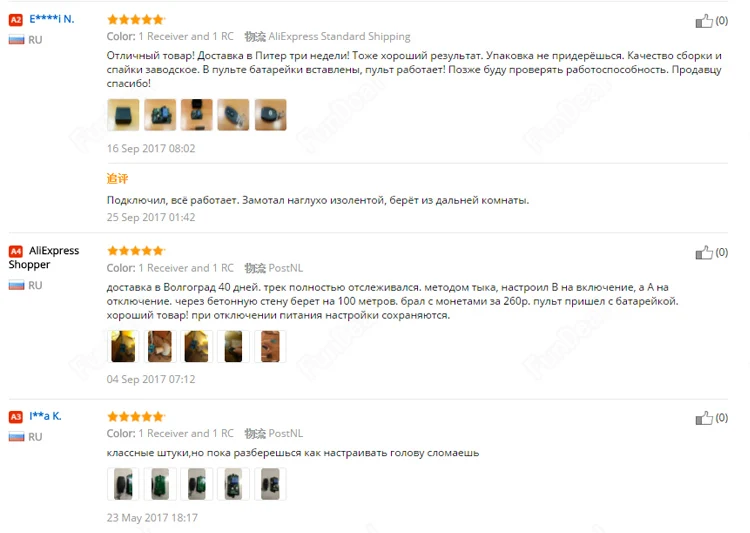
Task: Click the A4 level badge beside AliExpress Shopper
Action: pos(16,251)
